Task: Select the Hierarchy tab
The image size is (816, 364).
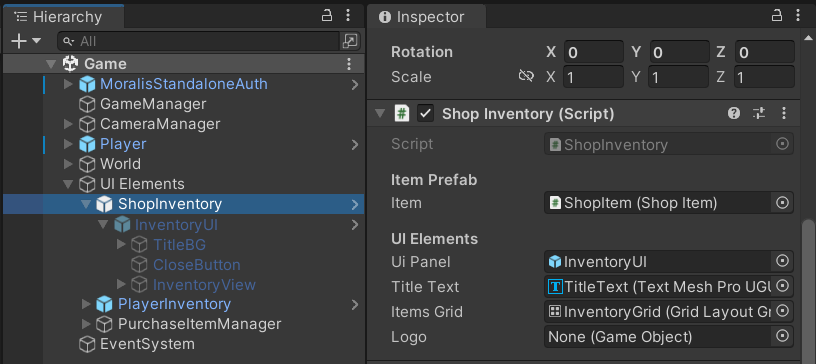Action: click(63, 16)
